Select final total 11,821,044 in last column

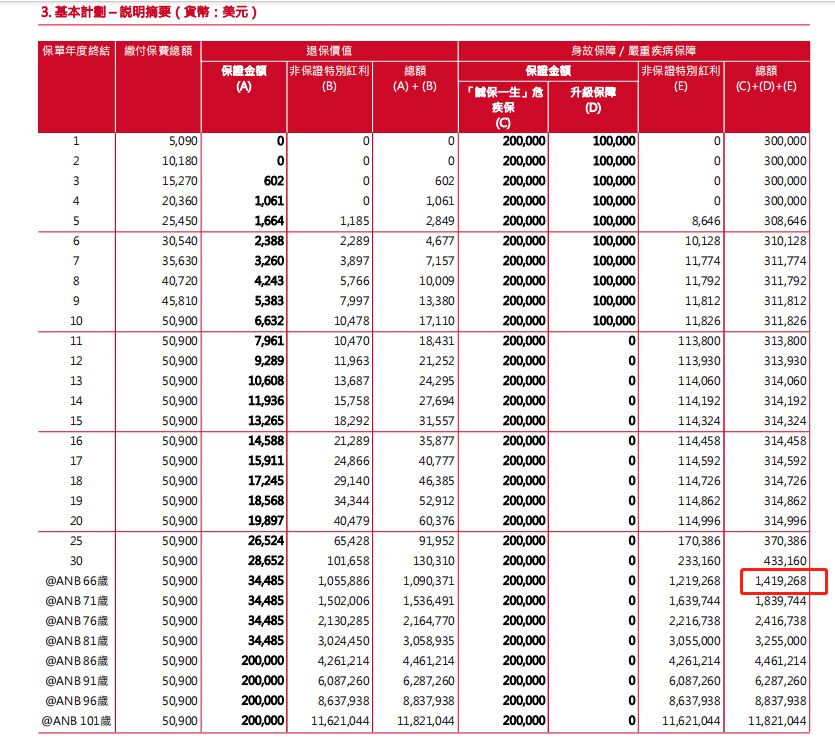(777, 720)
